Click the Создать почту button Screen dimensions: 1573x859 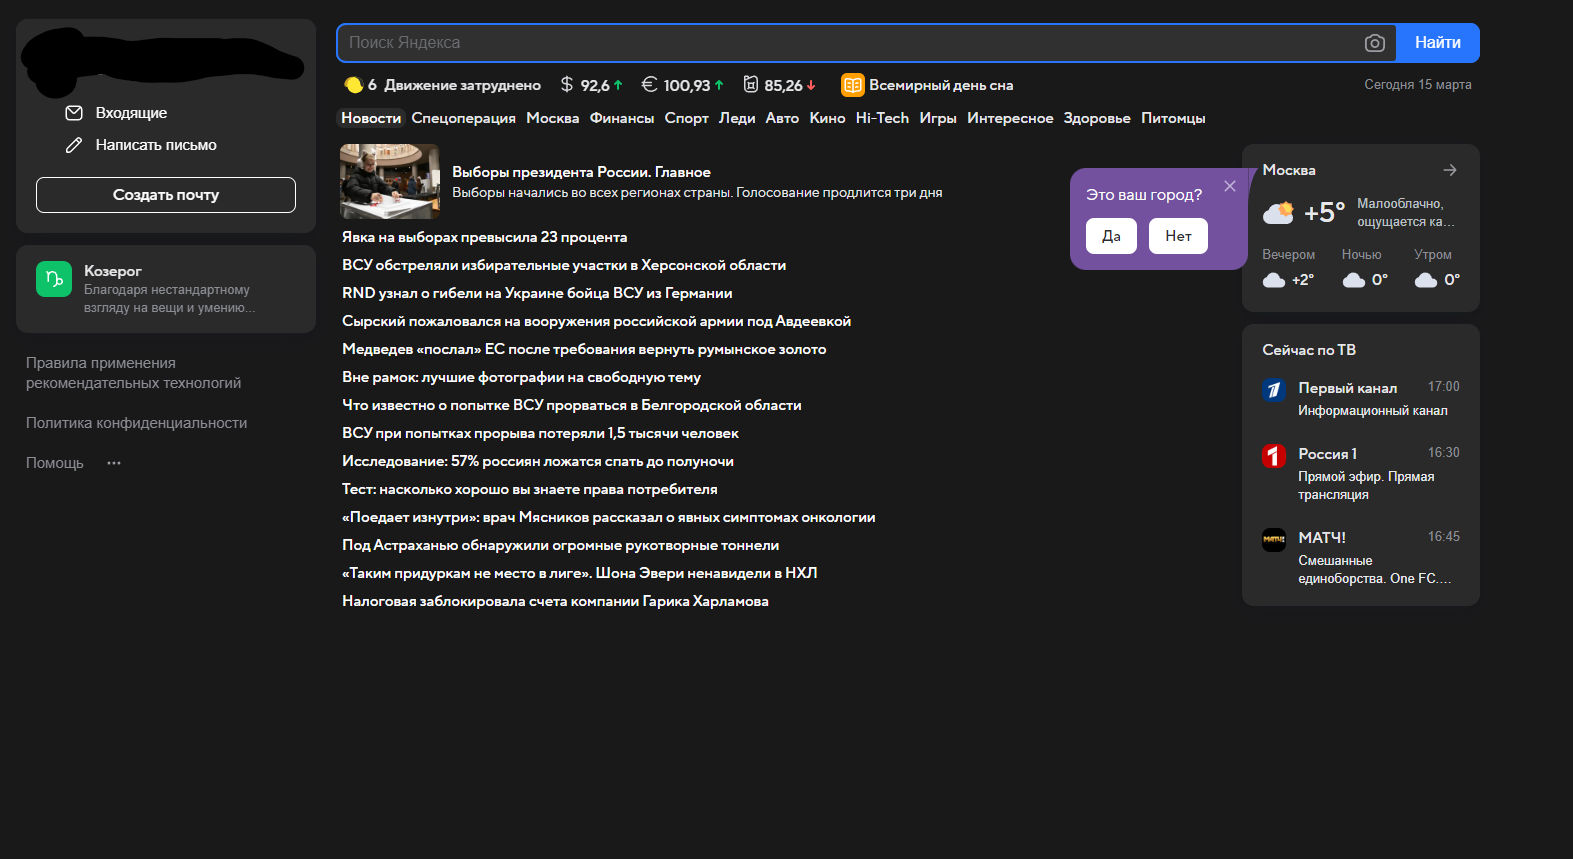(166, 195)
